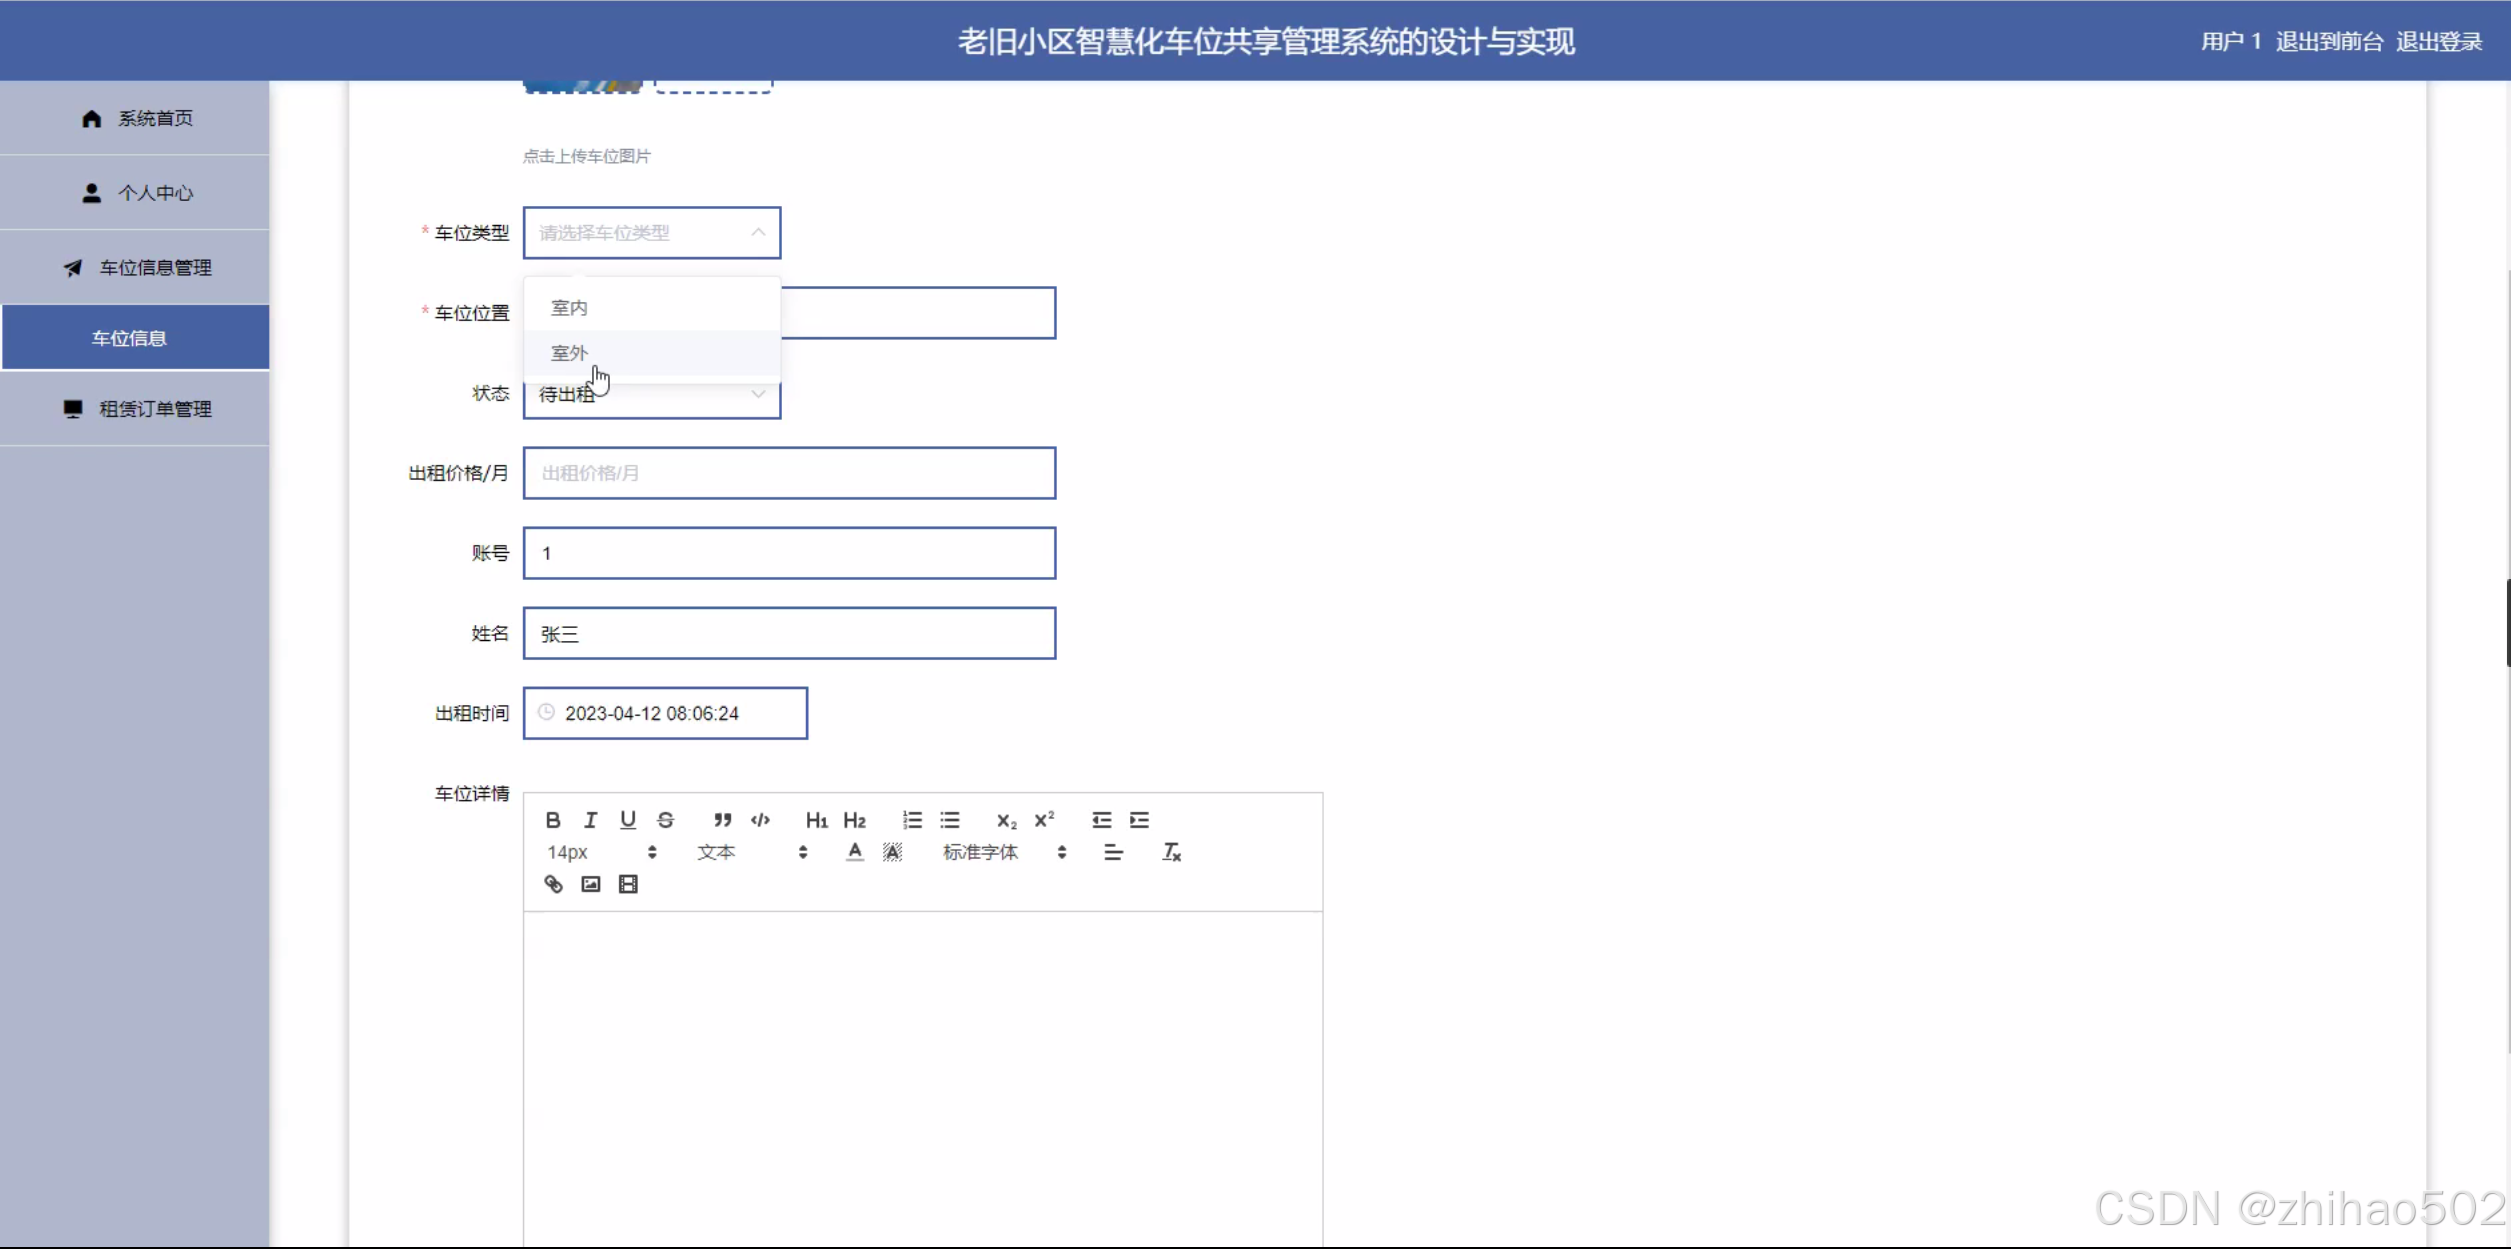Select 室外 from the dropdown list

(569, 353)
